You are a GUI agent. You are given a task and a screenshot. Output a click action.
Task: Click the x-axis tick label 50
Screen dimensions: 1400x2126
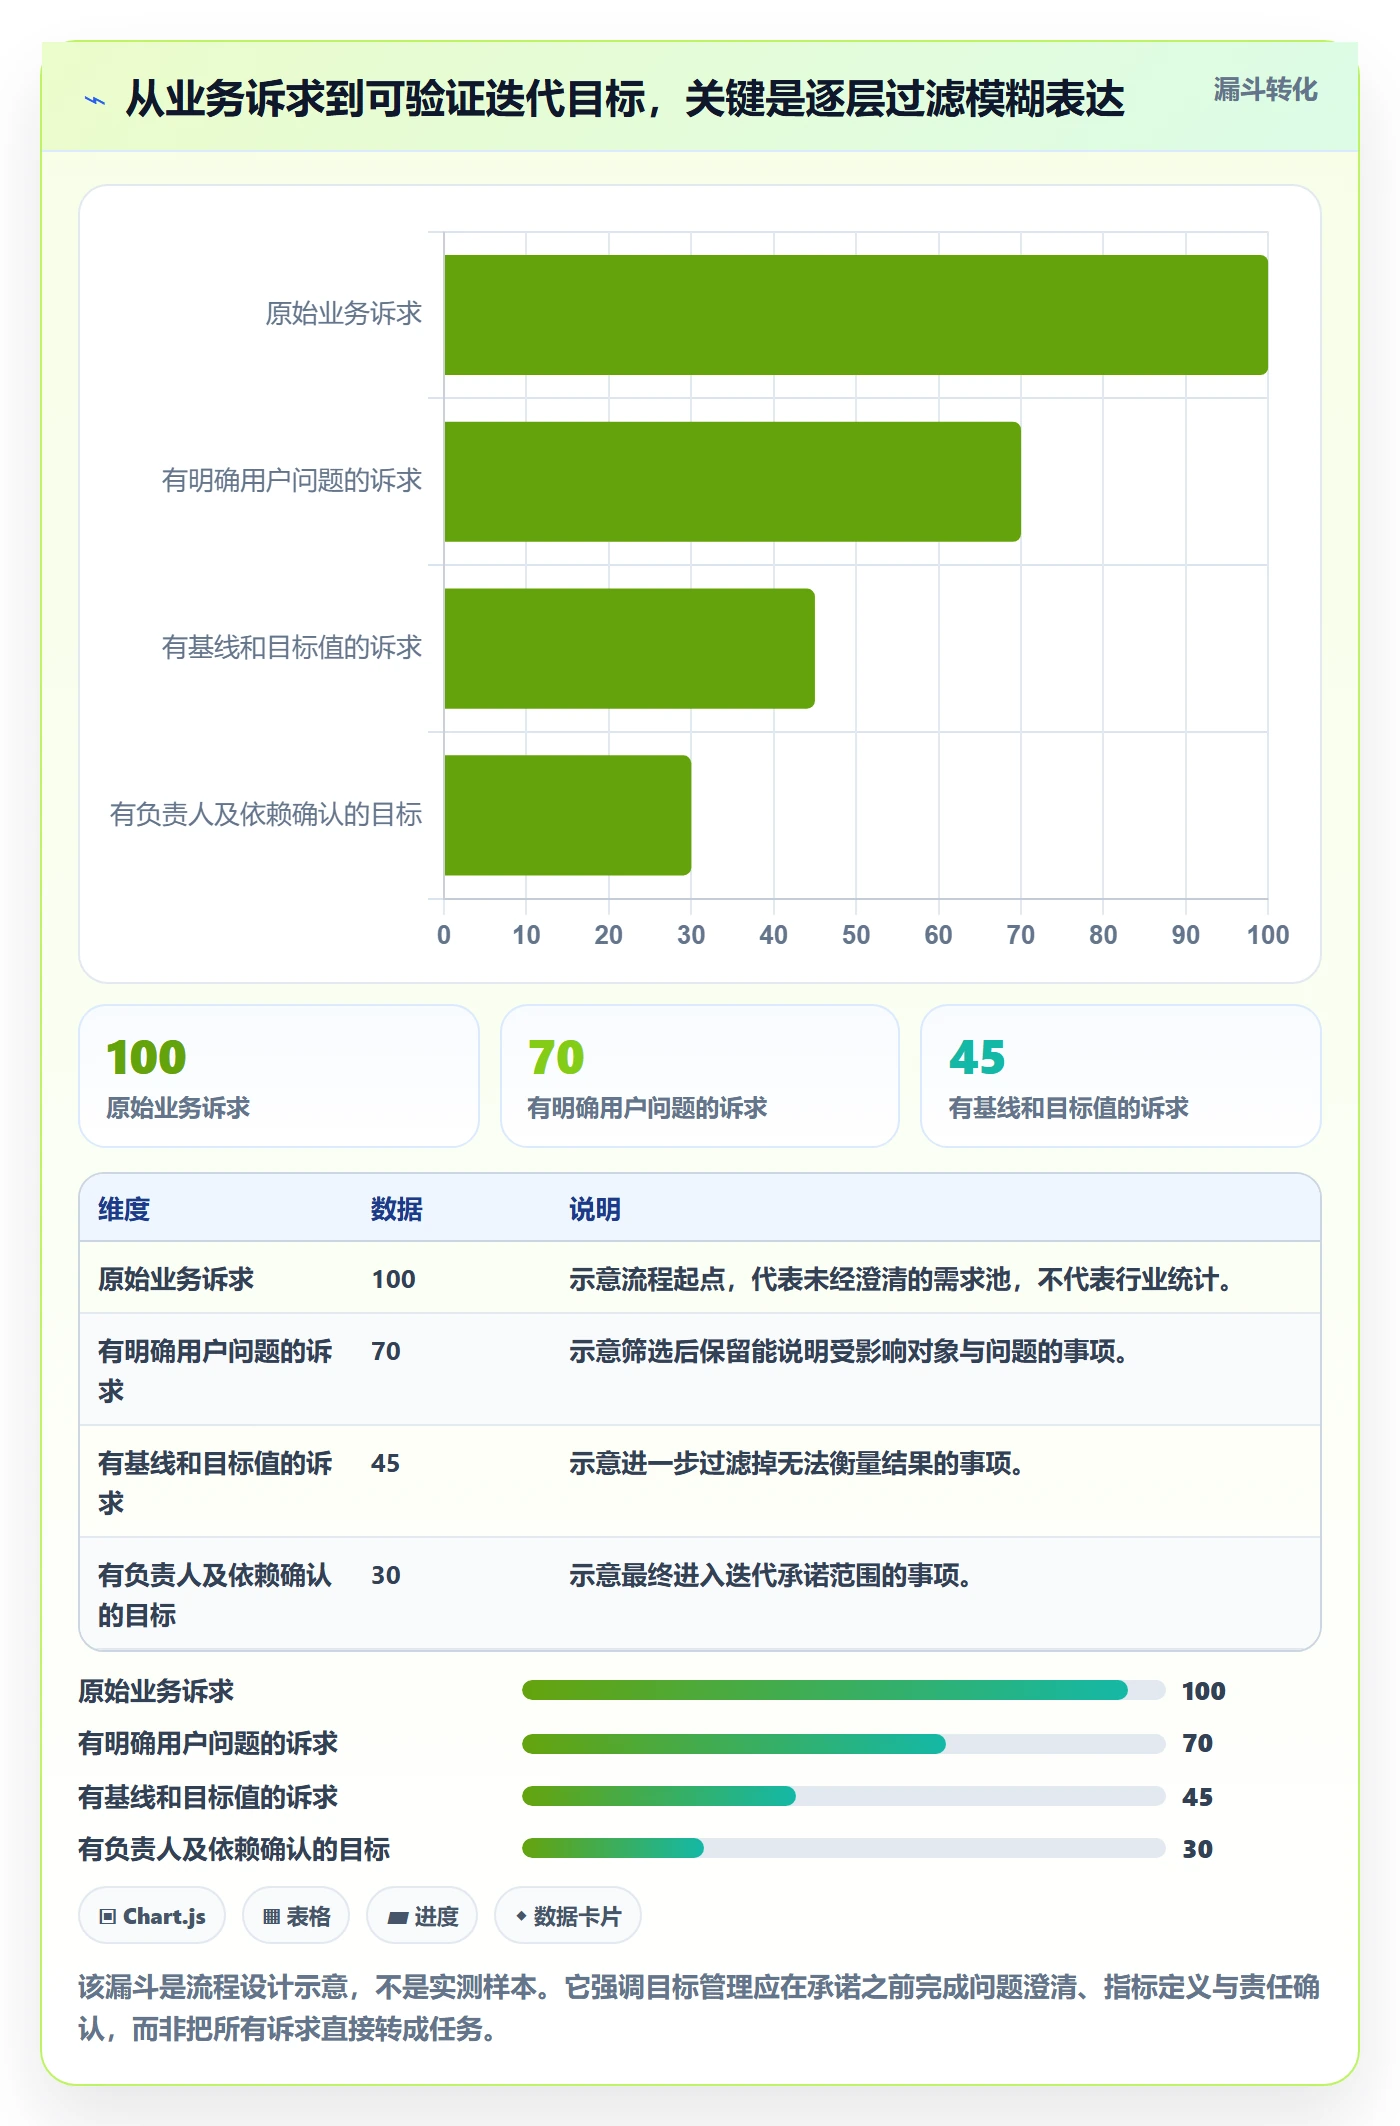click(x=856, y=935)
